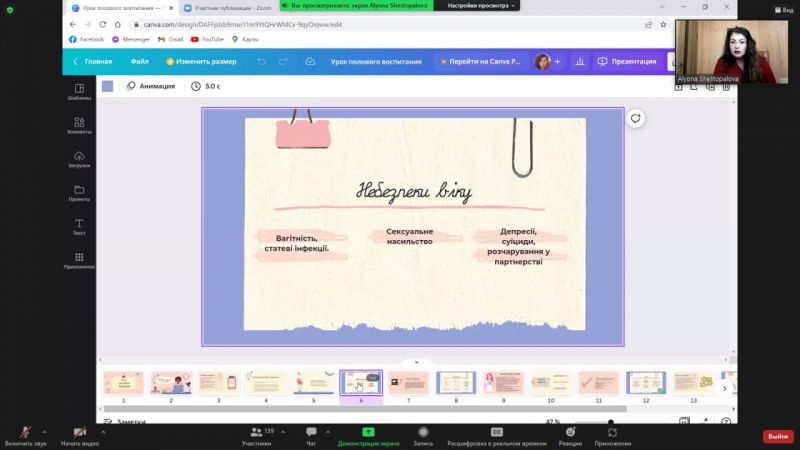Select slide thumbnail 7
800x450 pixels.
click(x=408, y=383)
